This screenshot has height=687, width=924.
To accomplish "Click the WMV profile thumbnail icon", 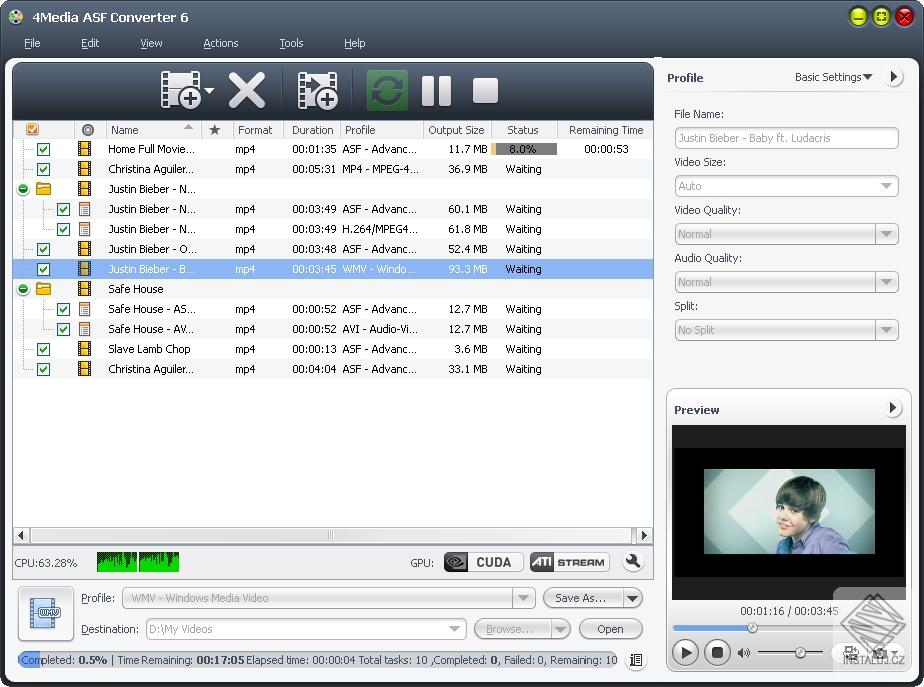I will [45, 613].
